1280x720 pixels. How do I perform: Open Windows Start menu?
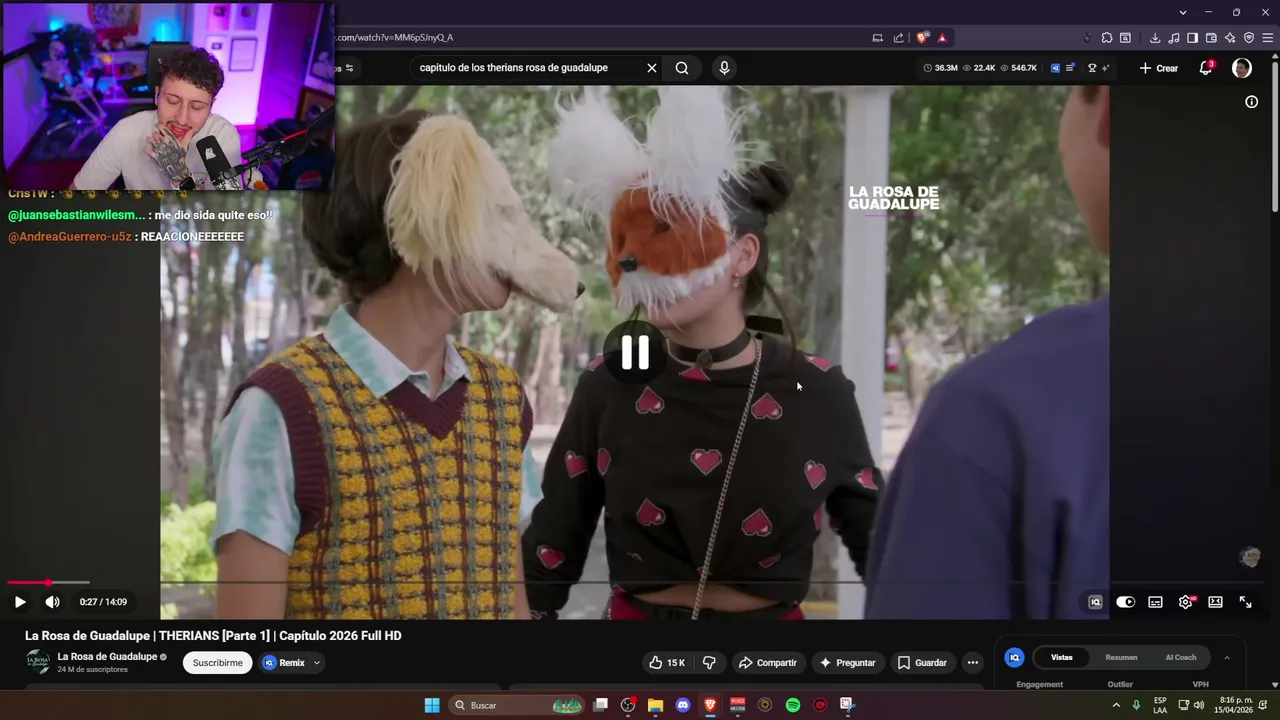pyautogui.click(x=432, y=705)
